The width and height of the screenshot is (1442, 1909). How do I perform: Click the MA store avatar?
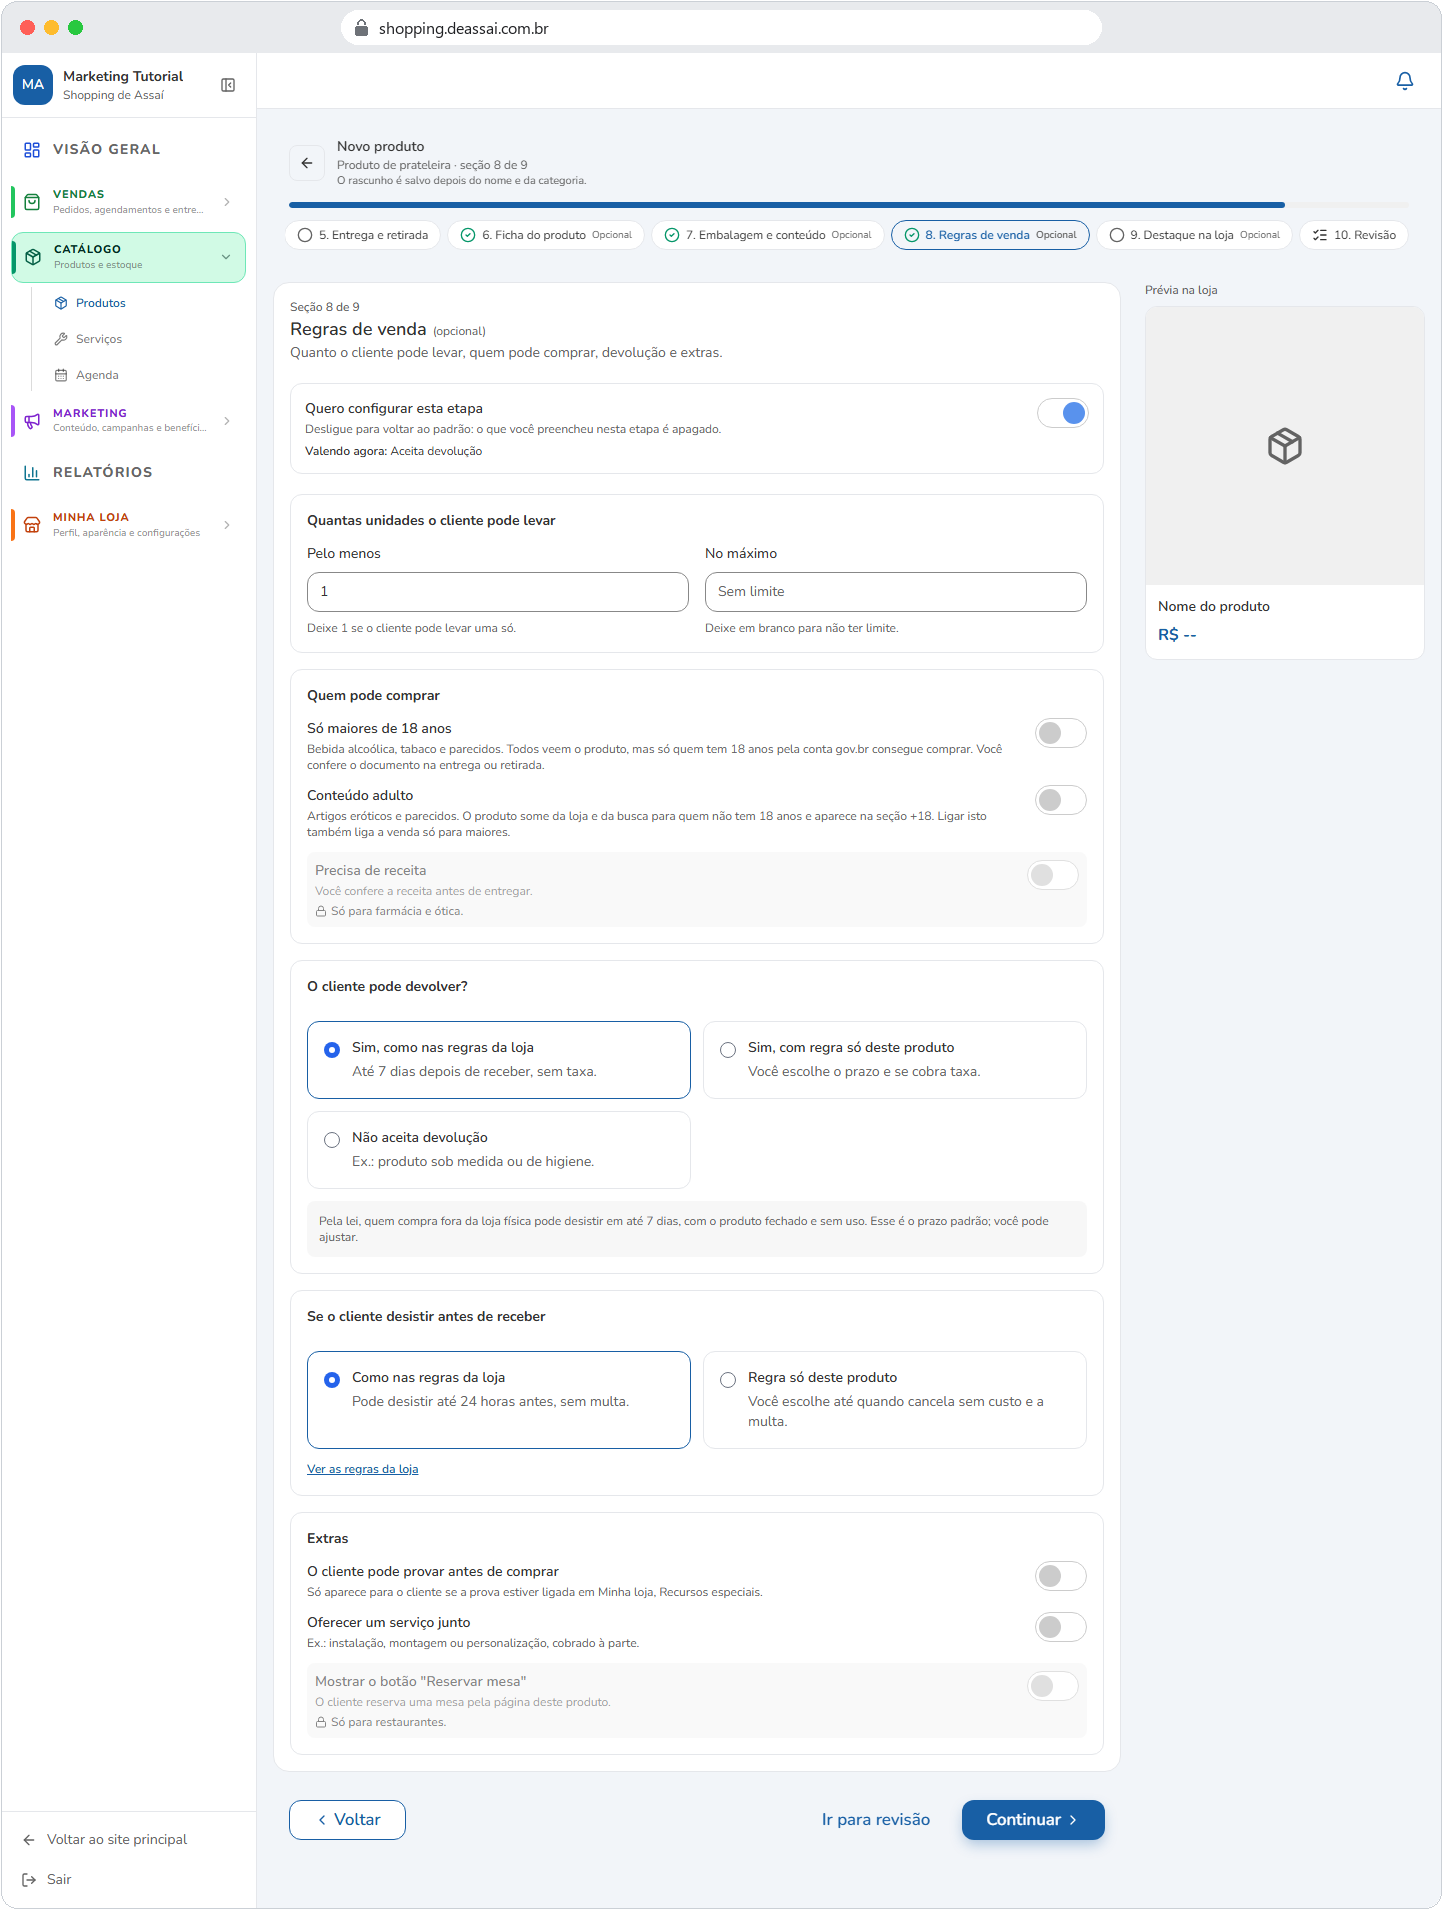click(33, 85)
